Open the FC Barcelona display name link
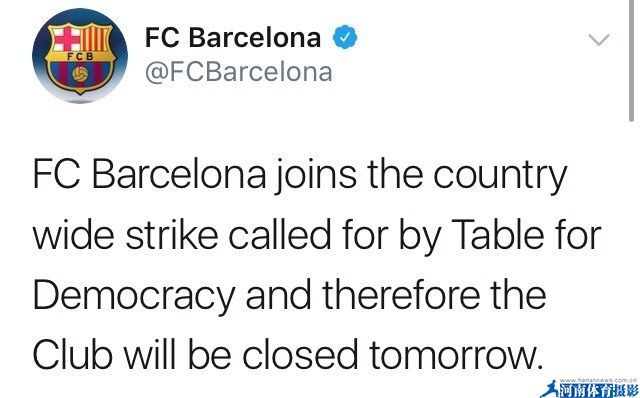Viewport: 640px width, 398px height. pos(233,37)
